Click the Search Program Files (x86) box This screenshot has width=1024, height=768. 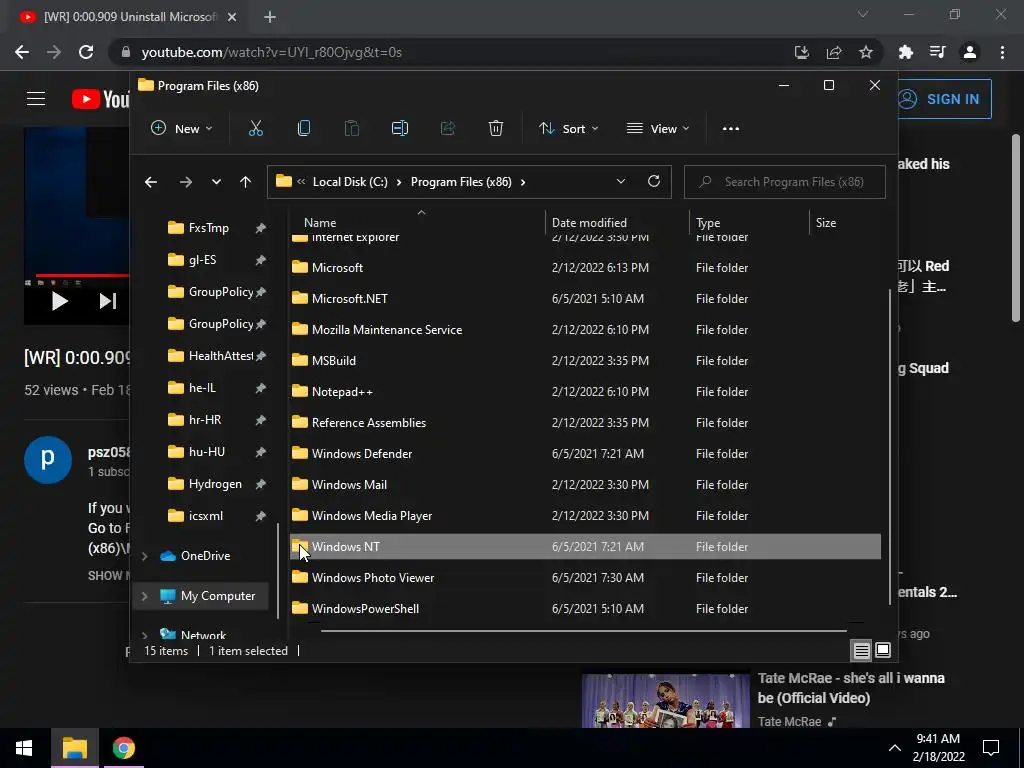[x=784, y=182]
